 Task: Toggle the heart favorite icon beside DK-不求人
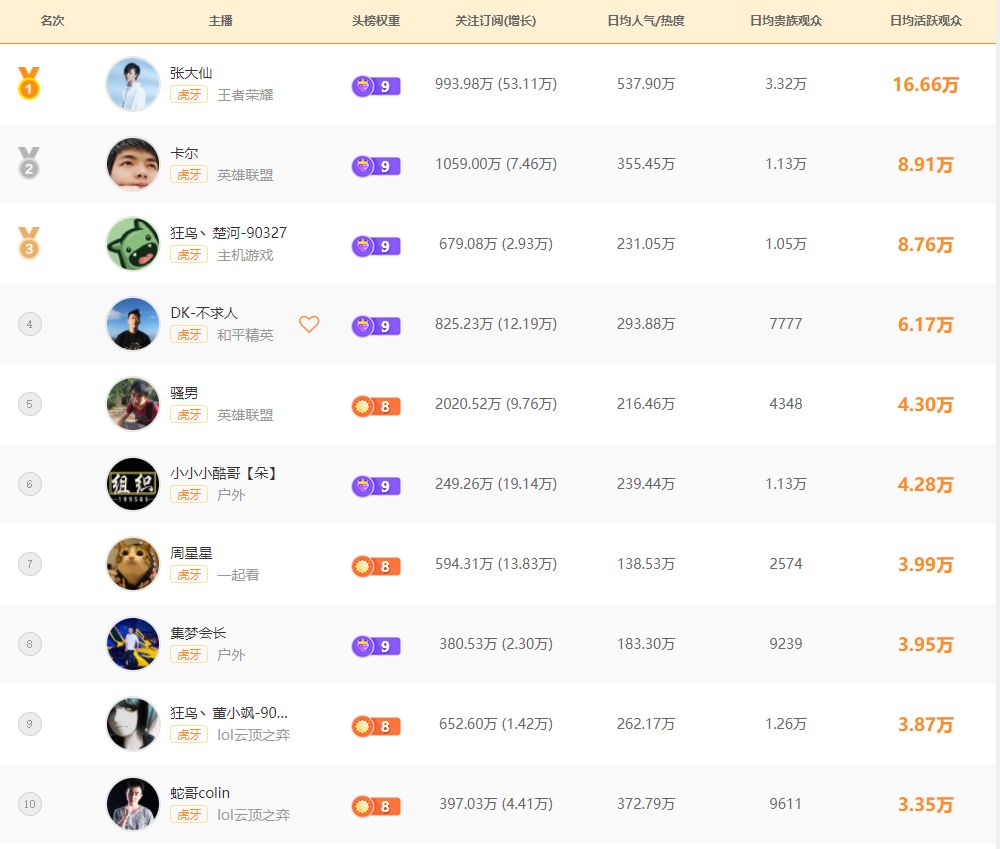coord(309,324)
